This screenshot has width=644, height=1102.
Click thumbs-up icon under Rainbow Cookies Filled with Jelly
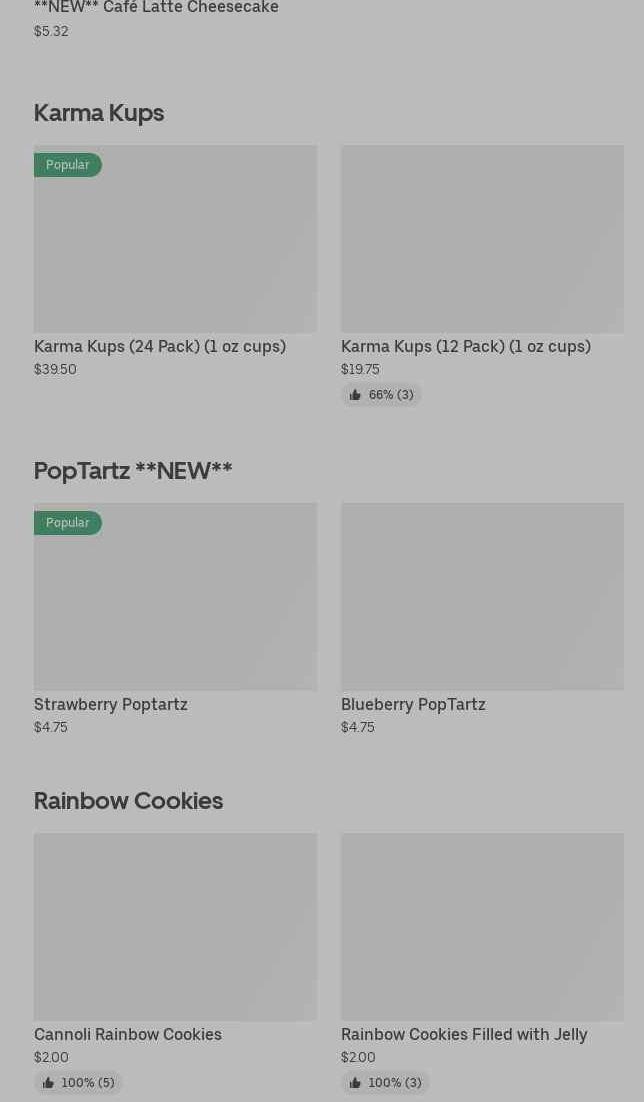355,1083
